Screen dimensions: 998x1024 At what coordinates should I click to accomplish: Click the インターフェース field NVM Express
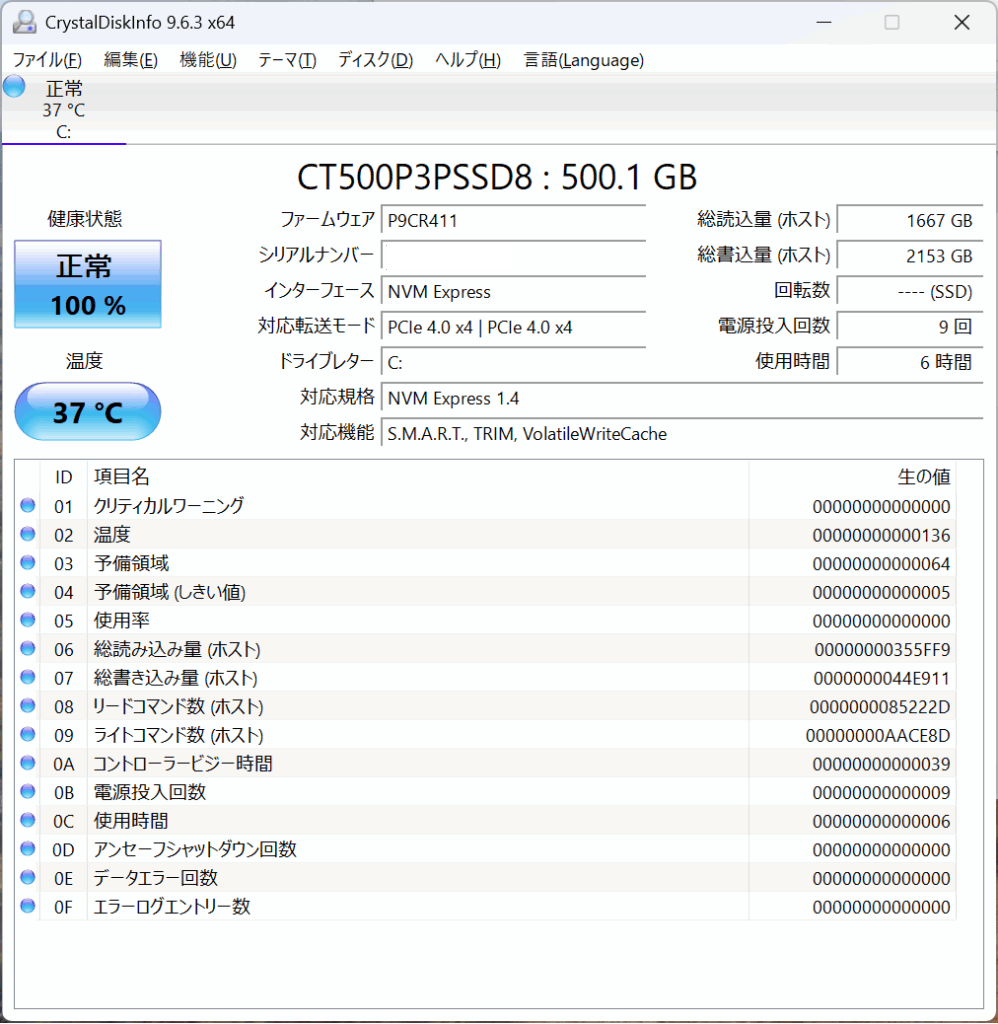(x=513, y=291)
